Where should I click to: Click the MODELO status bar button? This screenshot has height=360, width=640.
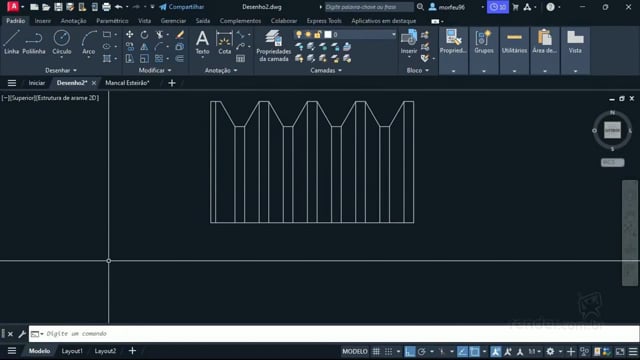[x=355, y=351]
